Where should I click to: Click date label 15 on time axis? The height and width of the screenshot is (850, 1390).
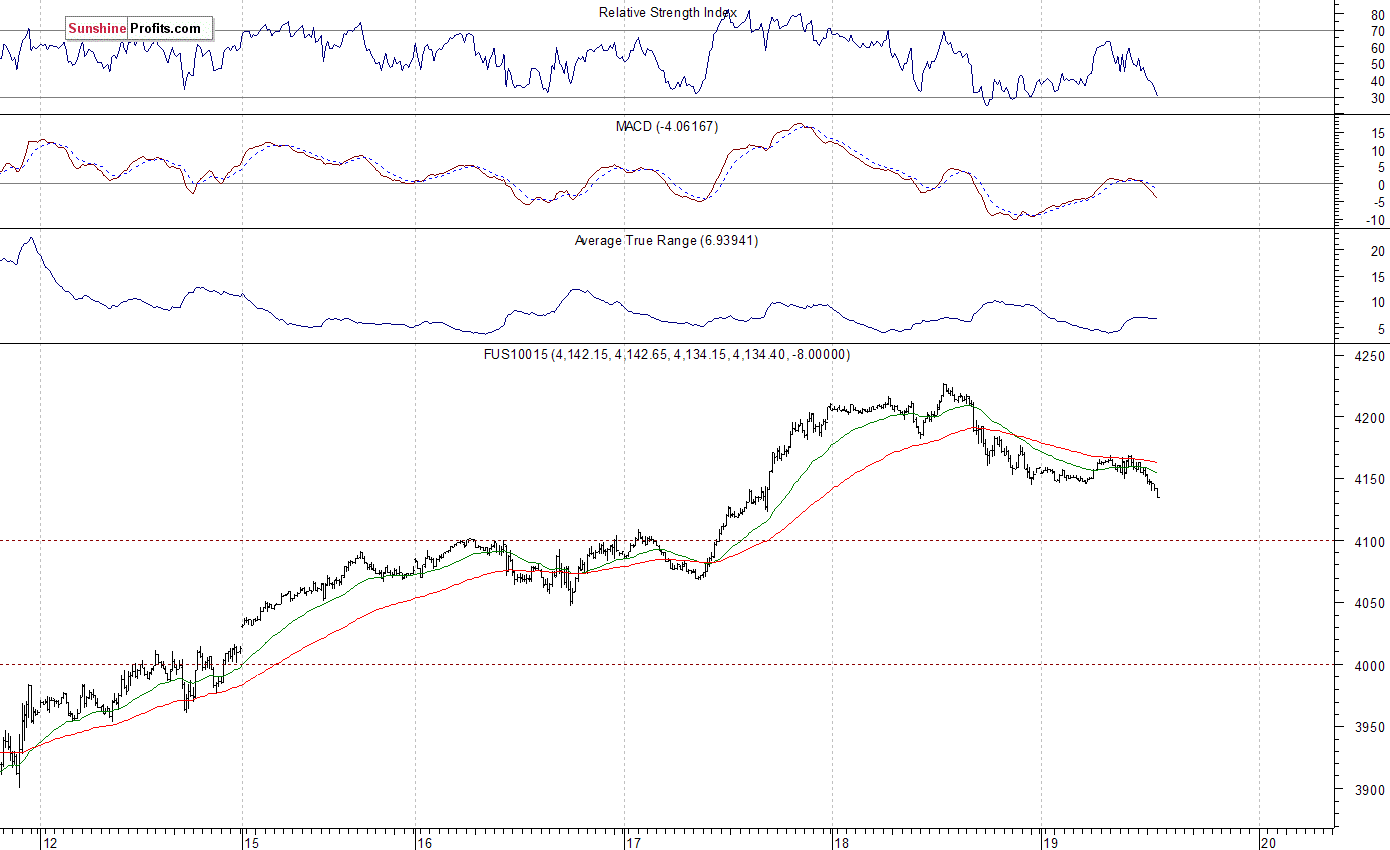(251, 842)
